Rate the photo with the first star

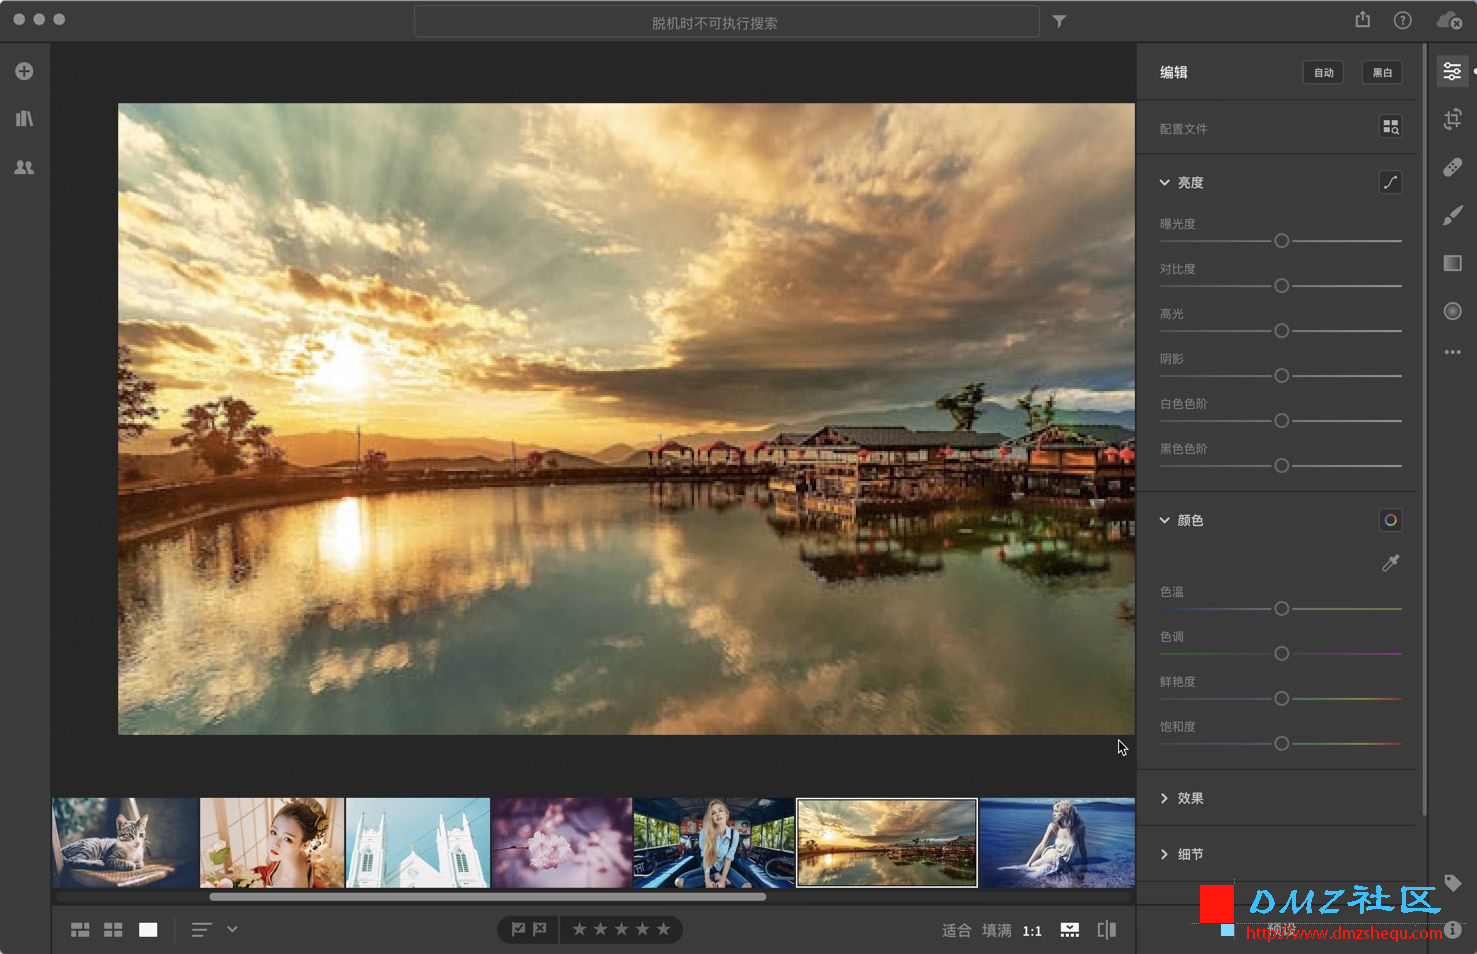[579, 929]
